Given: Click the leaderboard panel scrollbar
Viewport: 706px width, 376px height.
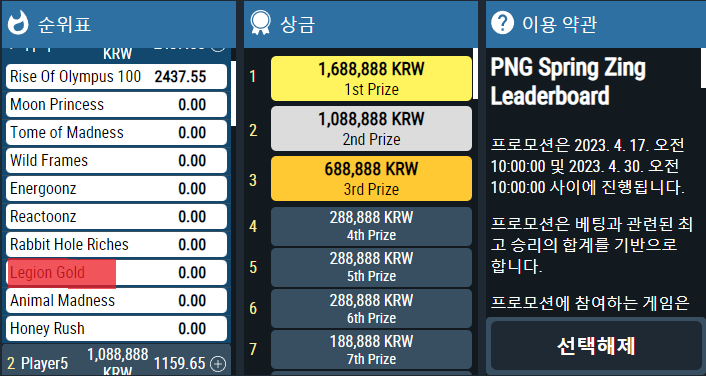Looking at the screenshot, I should tap(233, 94).
